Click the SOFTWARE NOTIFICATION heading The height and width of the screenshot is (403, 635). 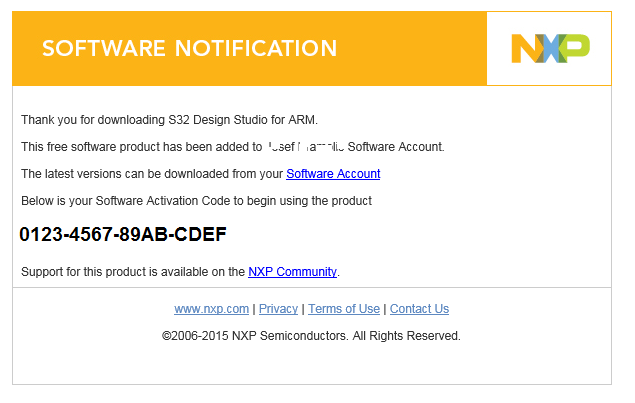pyautogui.click(x=190, y=48)
